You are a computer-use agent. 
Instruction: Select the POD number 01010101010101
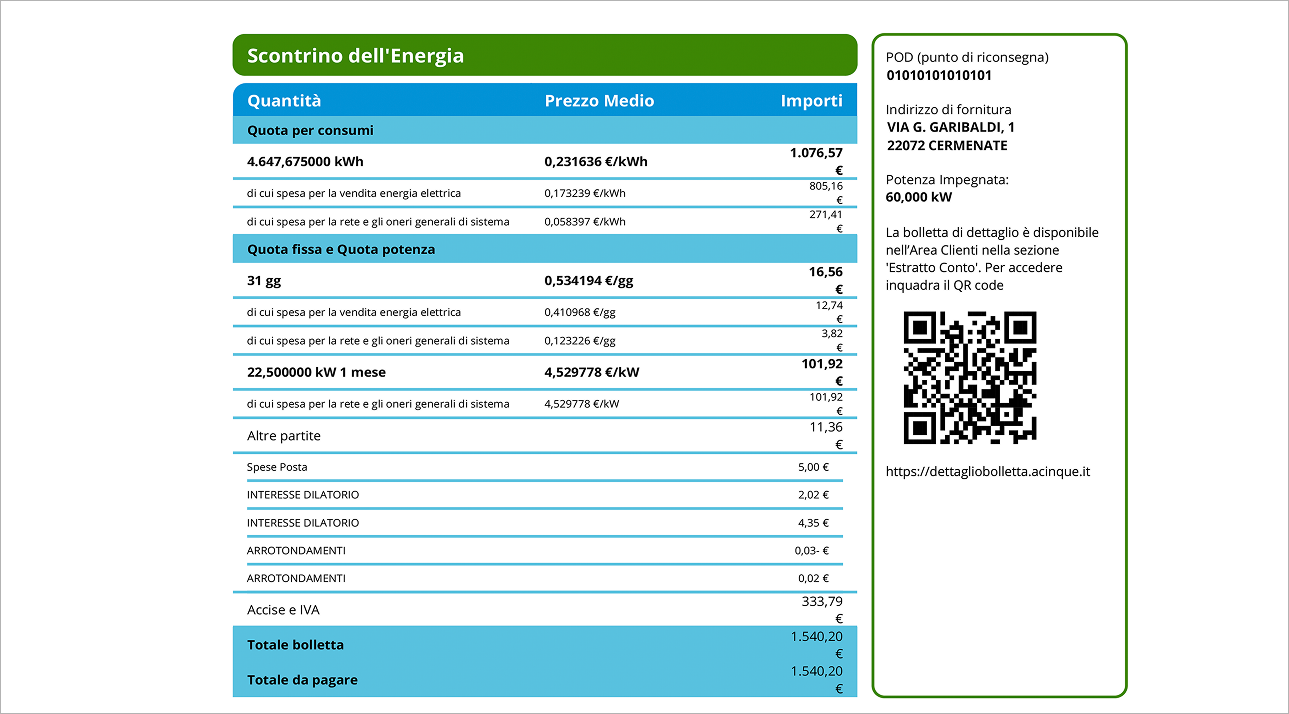click(939, 75)
